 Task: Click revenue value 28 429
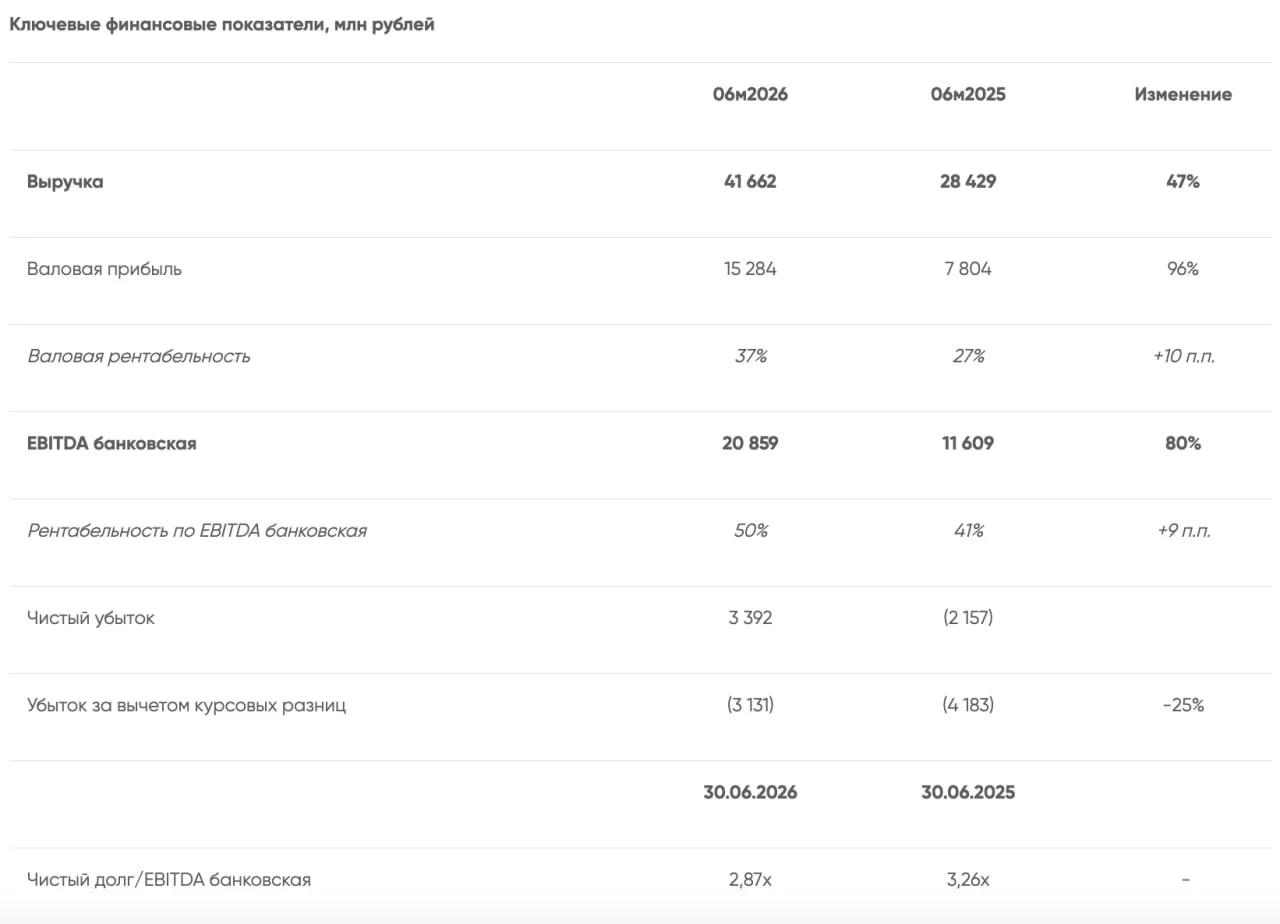point(968,182)
